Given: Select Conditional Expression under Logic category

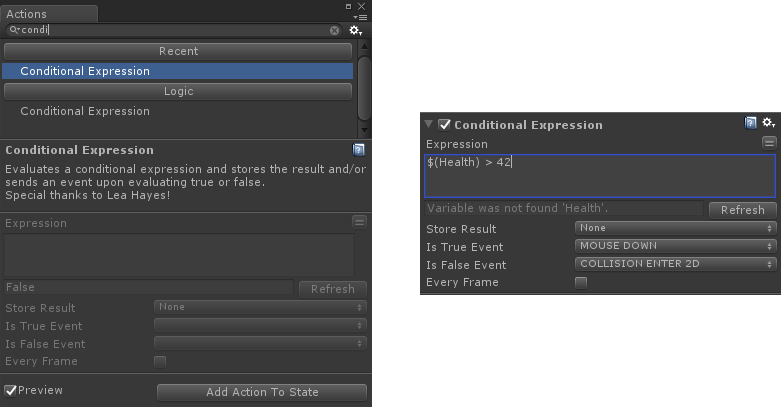Looking at the screenshot, I should coord(85,111).
